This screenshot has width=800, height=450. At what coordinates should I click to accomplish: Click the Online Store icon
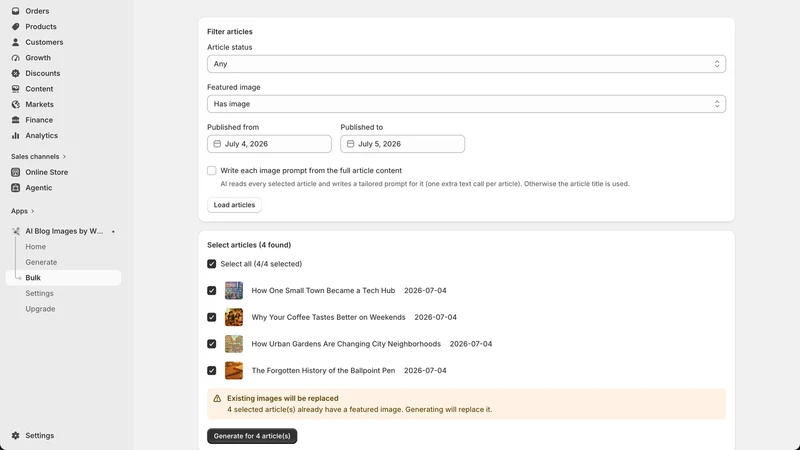(15, 172)
